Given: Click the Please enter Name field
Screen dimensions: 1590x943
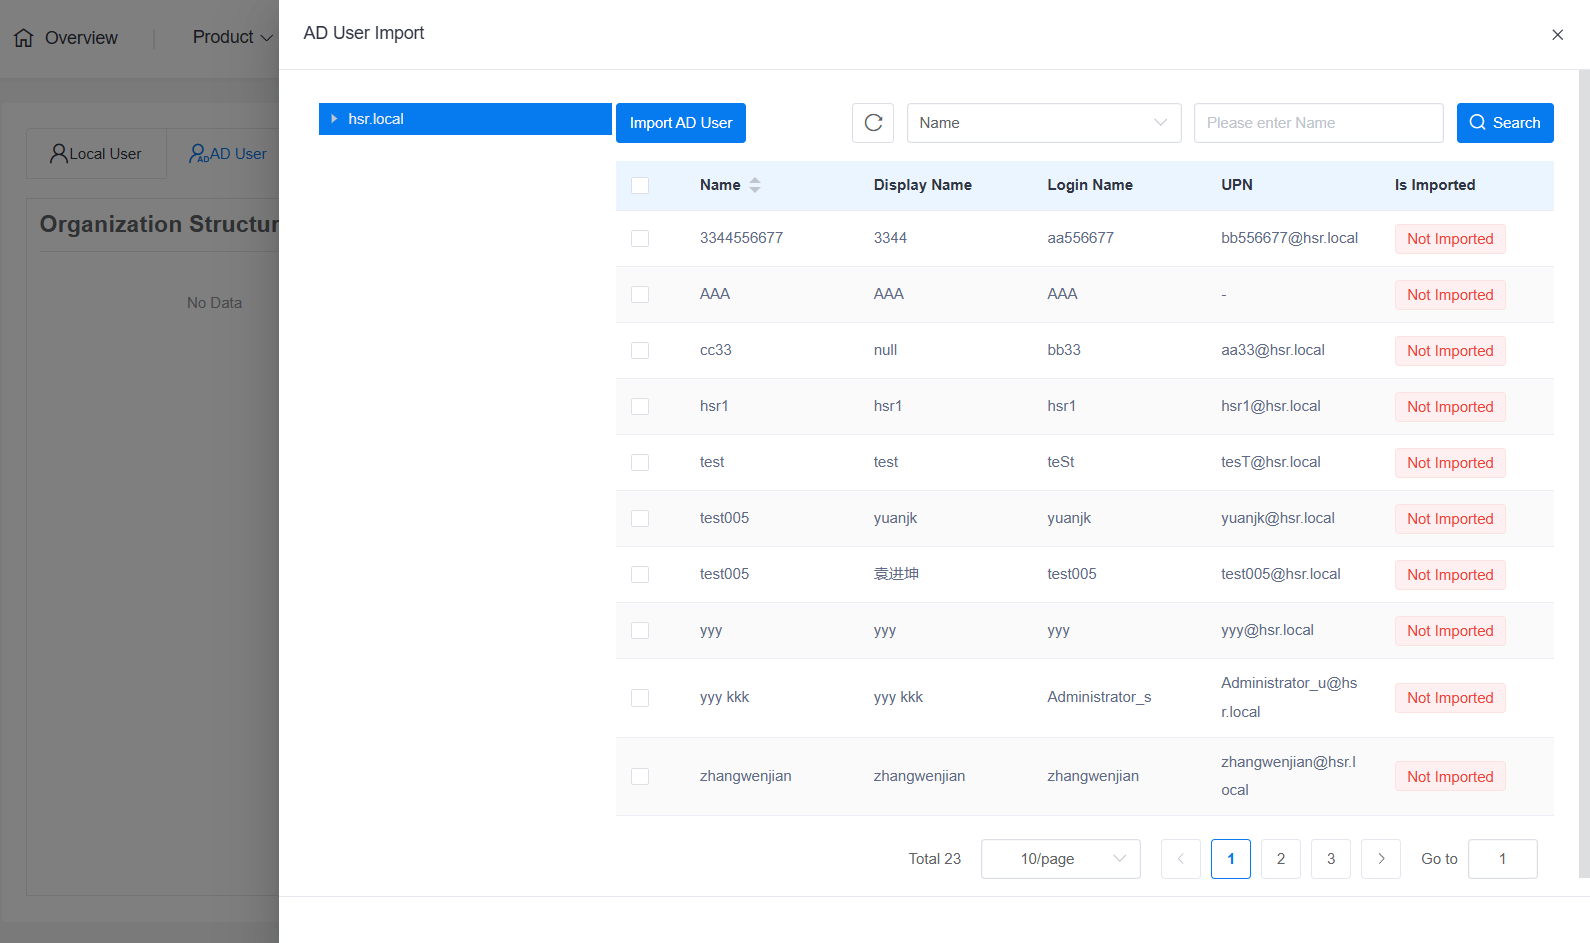Looking at the screenshot, I should coord(1317,123).
